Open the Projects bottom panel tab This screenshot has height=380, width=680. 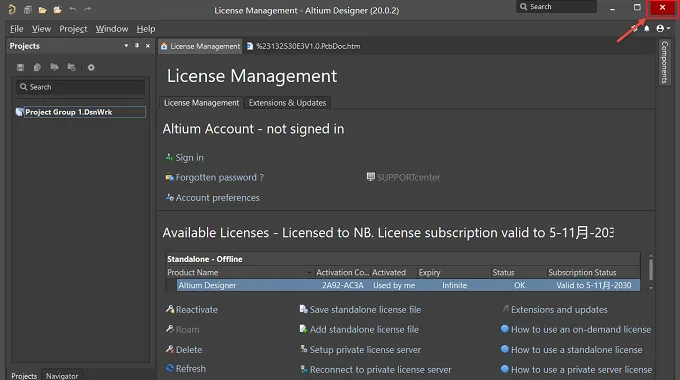tap(24, 376)
